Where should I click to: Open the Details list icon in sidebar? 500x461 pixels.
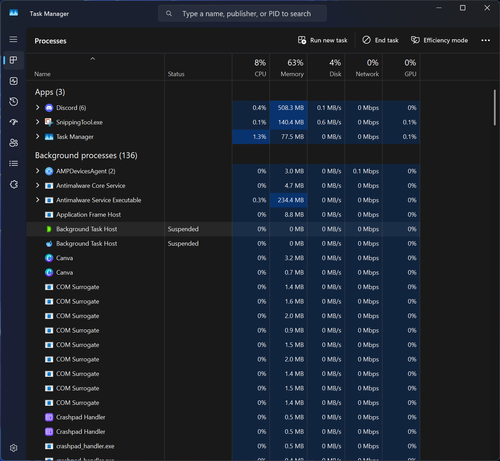tap(13, 164)
